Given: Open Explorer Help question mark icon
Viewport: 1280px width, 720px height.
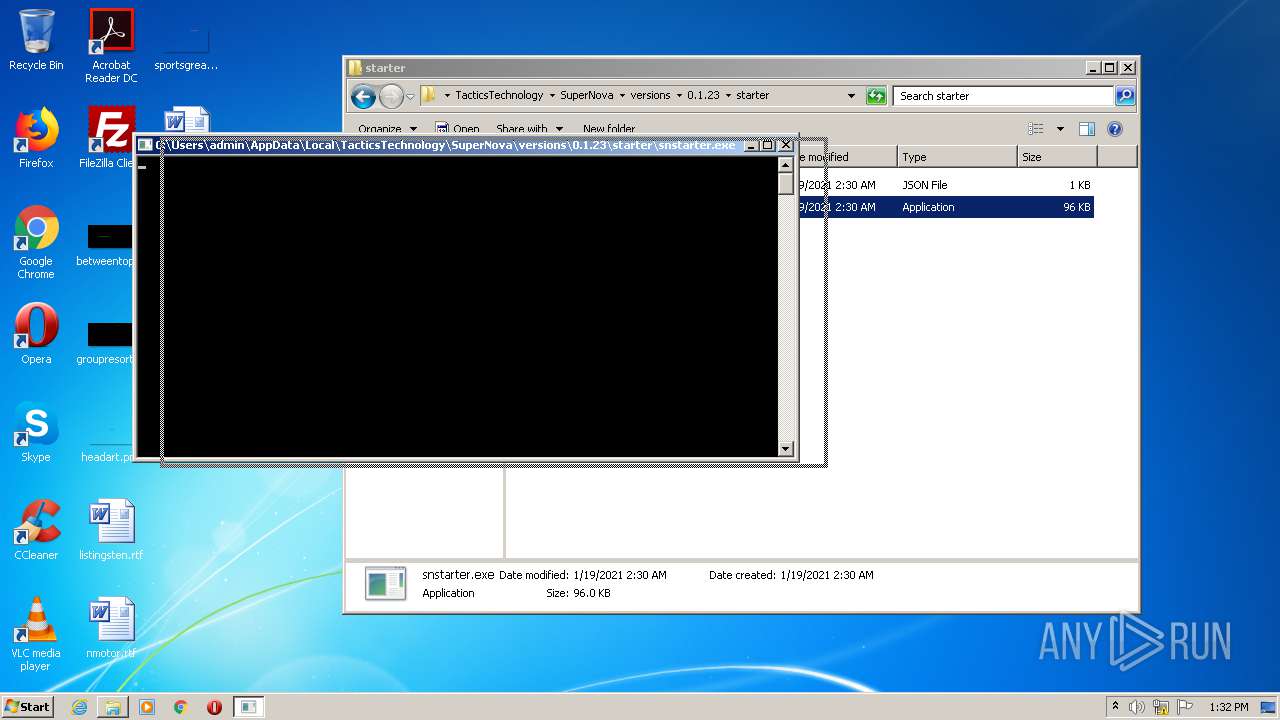Looking at the screenshot, I should [1115, 129].
